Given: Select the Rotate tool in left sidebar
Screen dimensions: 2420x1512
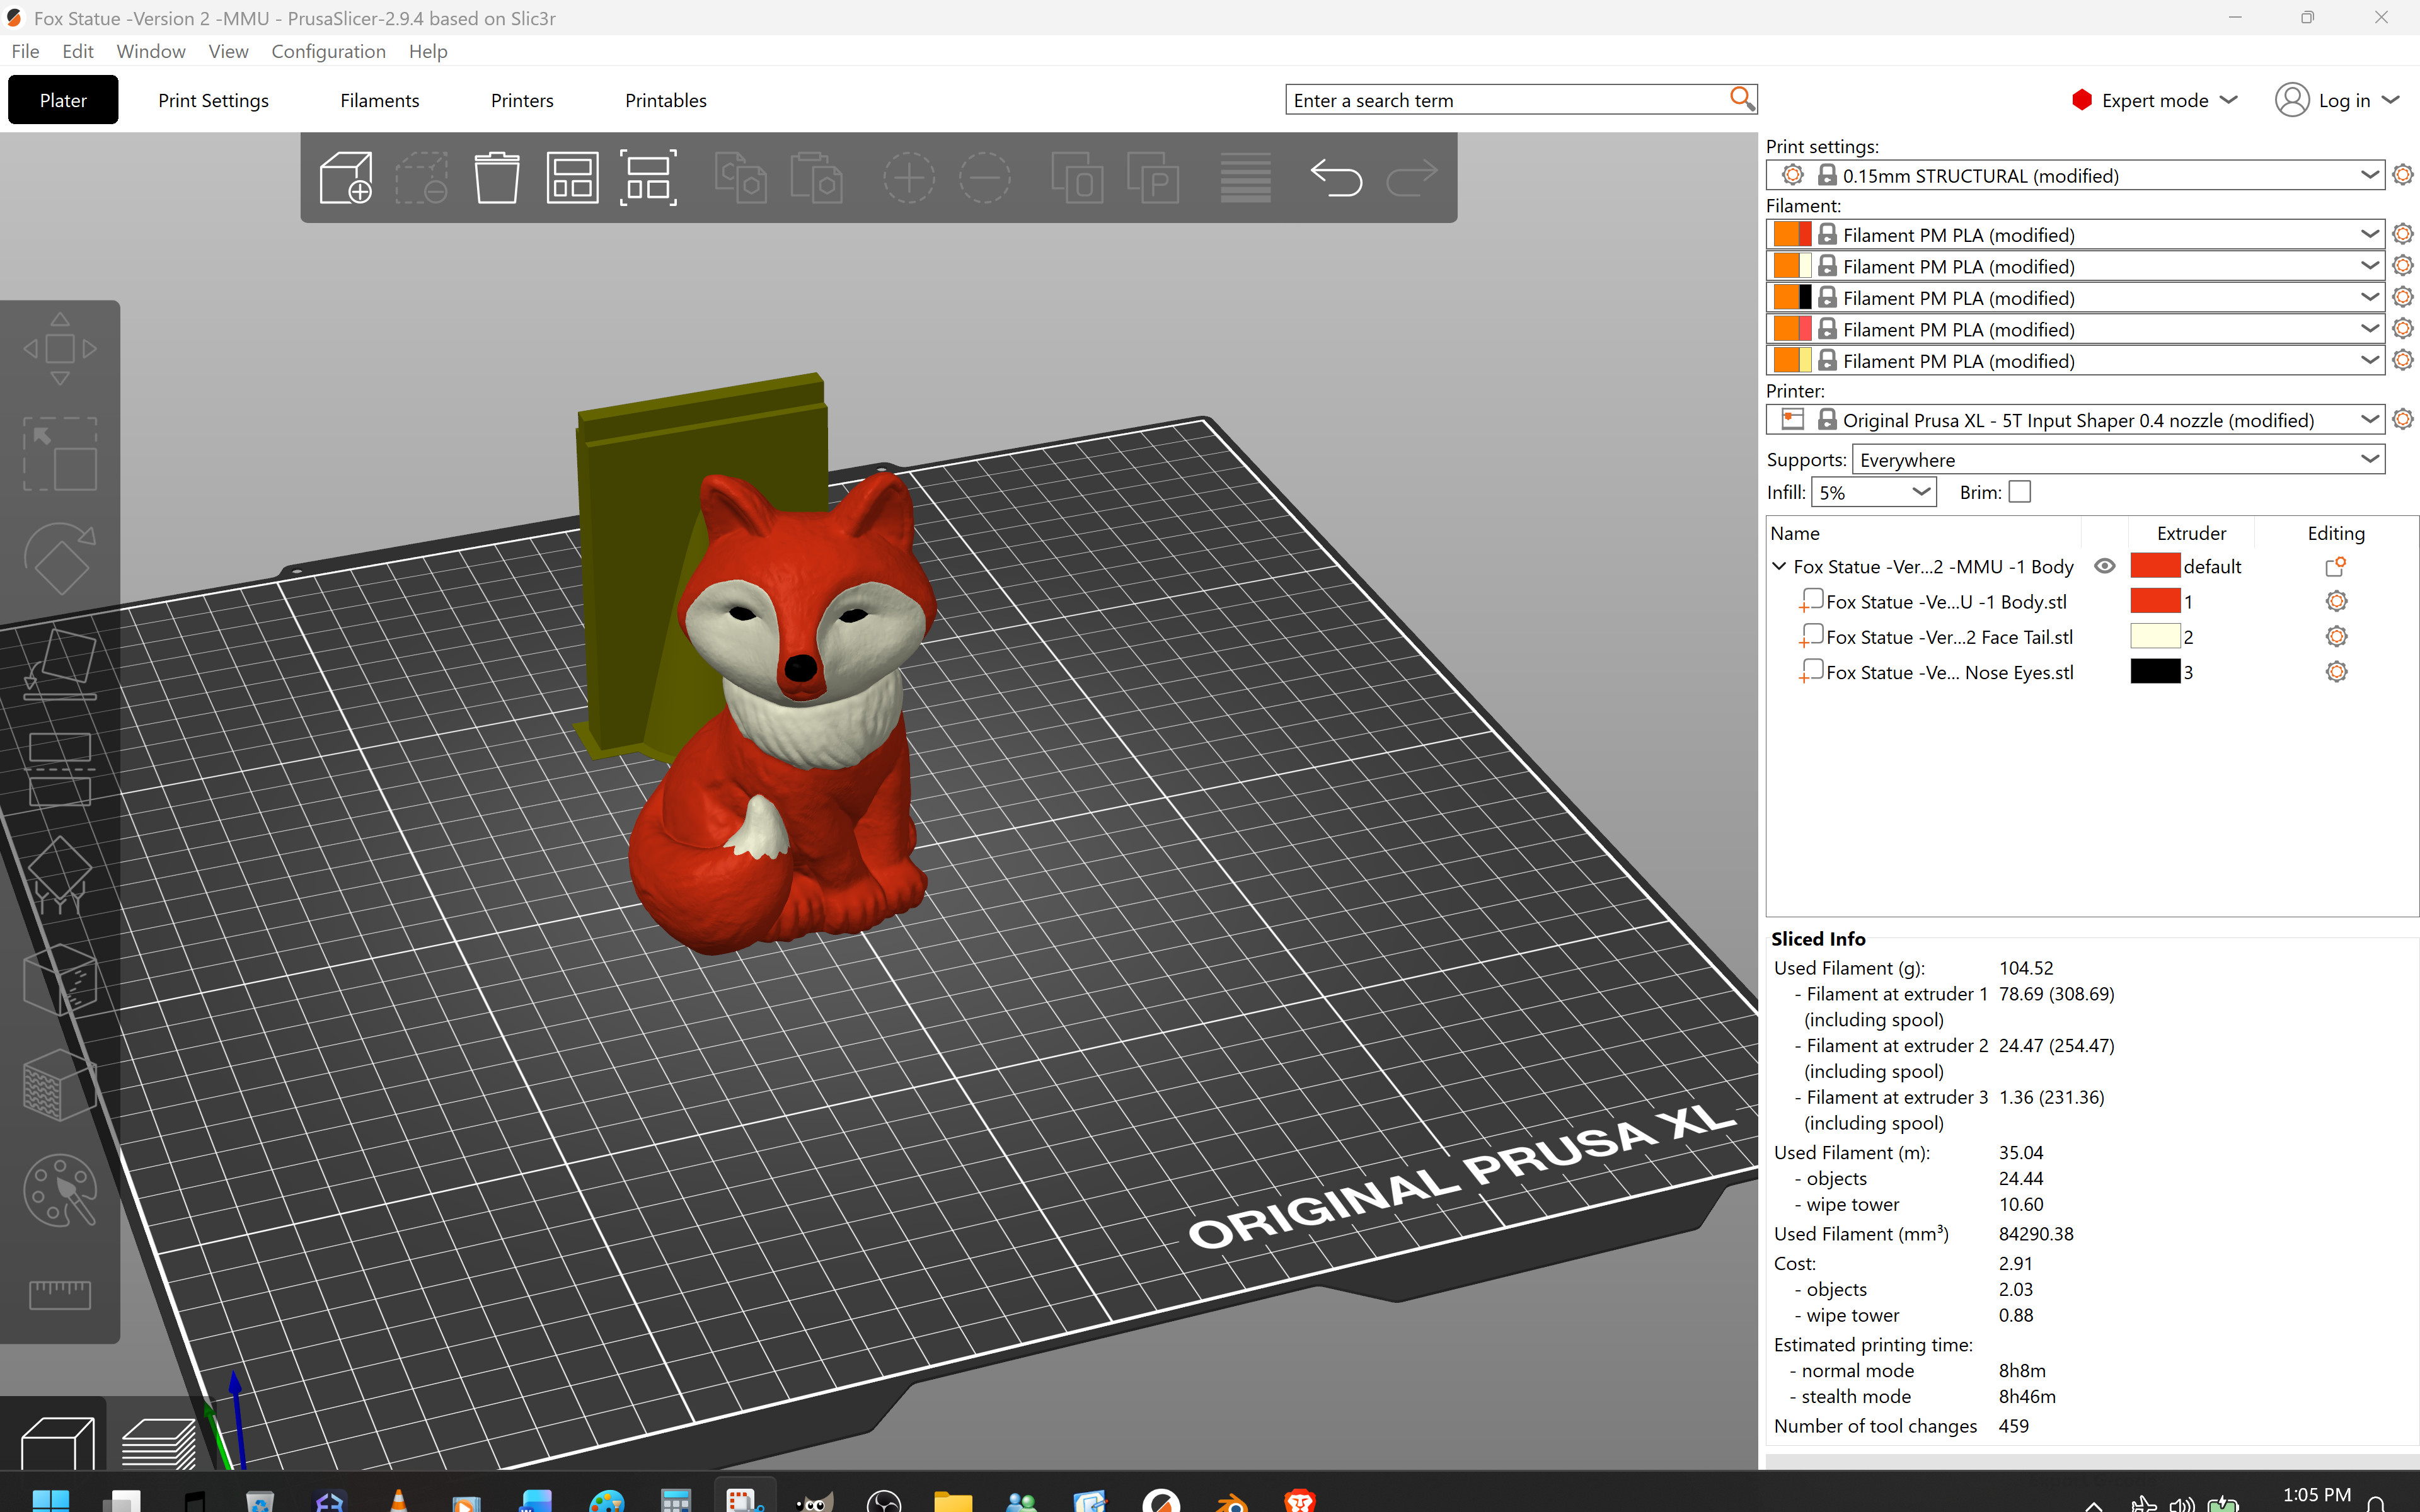Looking at the screenshot, I should pos(60,559).
